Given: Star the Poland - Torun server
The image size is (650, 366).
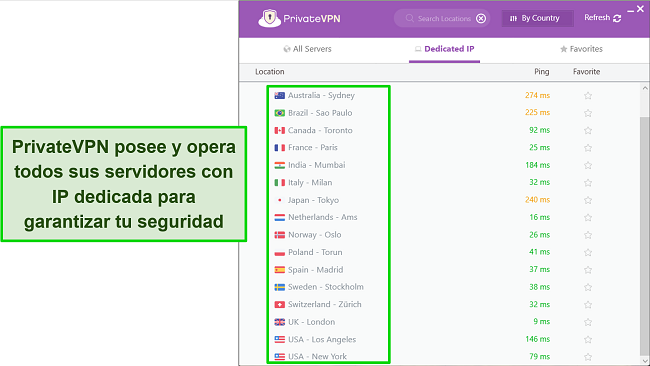Looking at the screenshot, I should pyautogui.click(x=587, y=252).
